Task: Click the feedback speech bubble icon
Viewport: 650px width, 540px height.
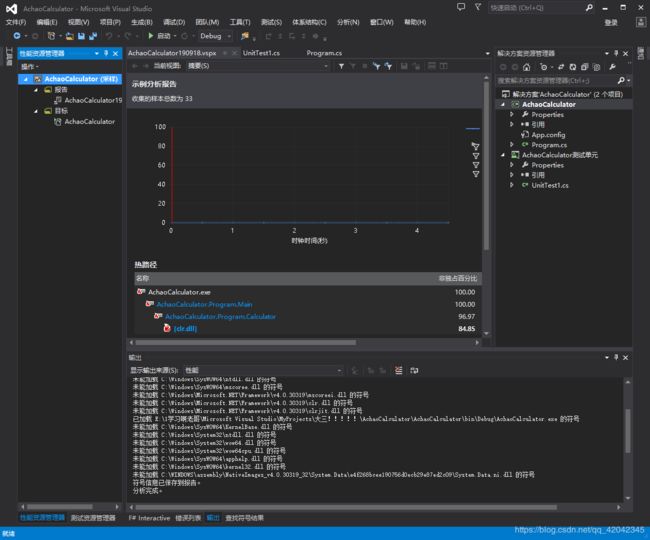Action: (461, 7)
